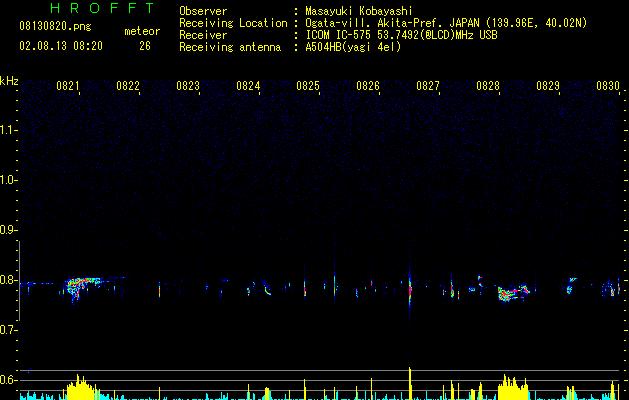Click the 0.8 kHz axis label
629x400 pixels.
tap(7, 280)
